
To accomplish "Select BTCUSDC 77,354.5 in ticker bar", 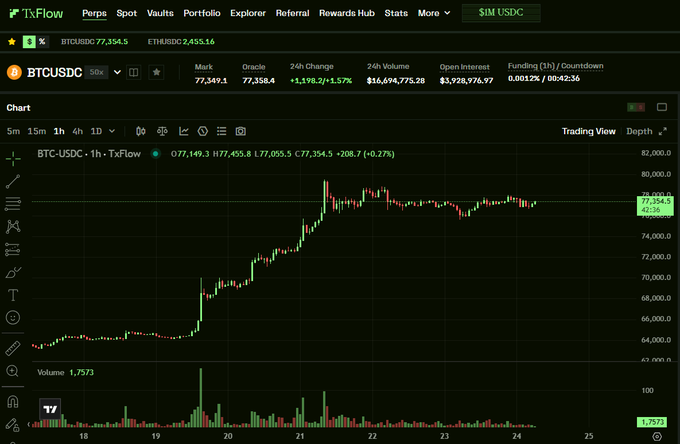I will [95, 42].
